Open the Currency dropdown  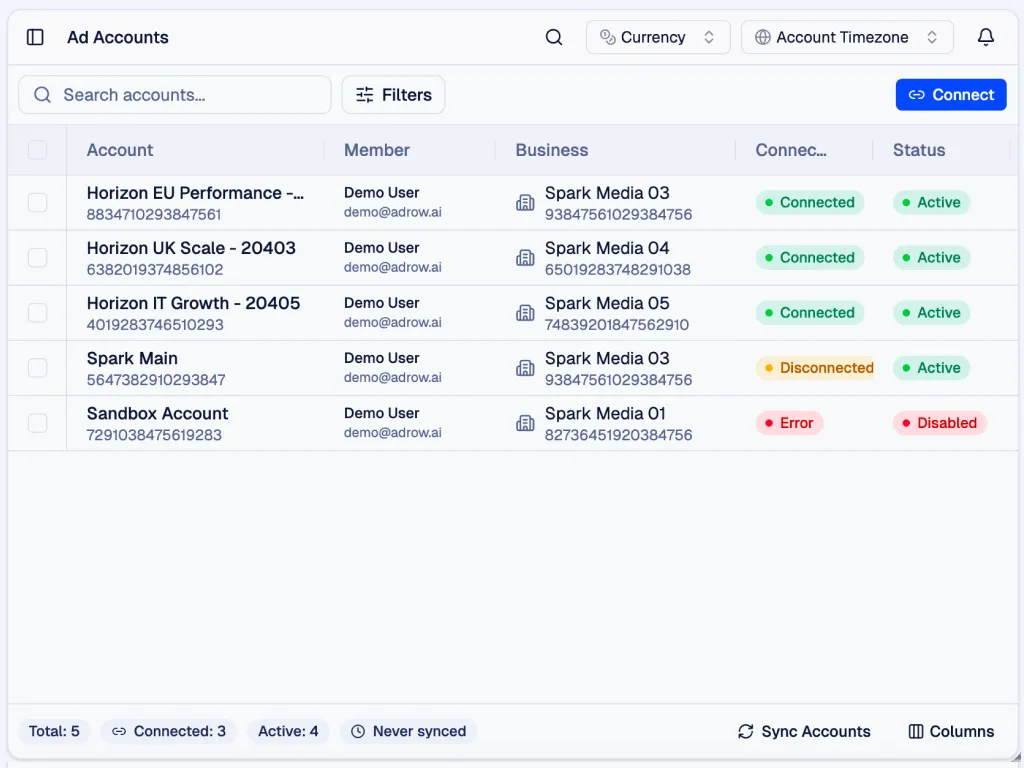[657, 37]
